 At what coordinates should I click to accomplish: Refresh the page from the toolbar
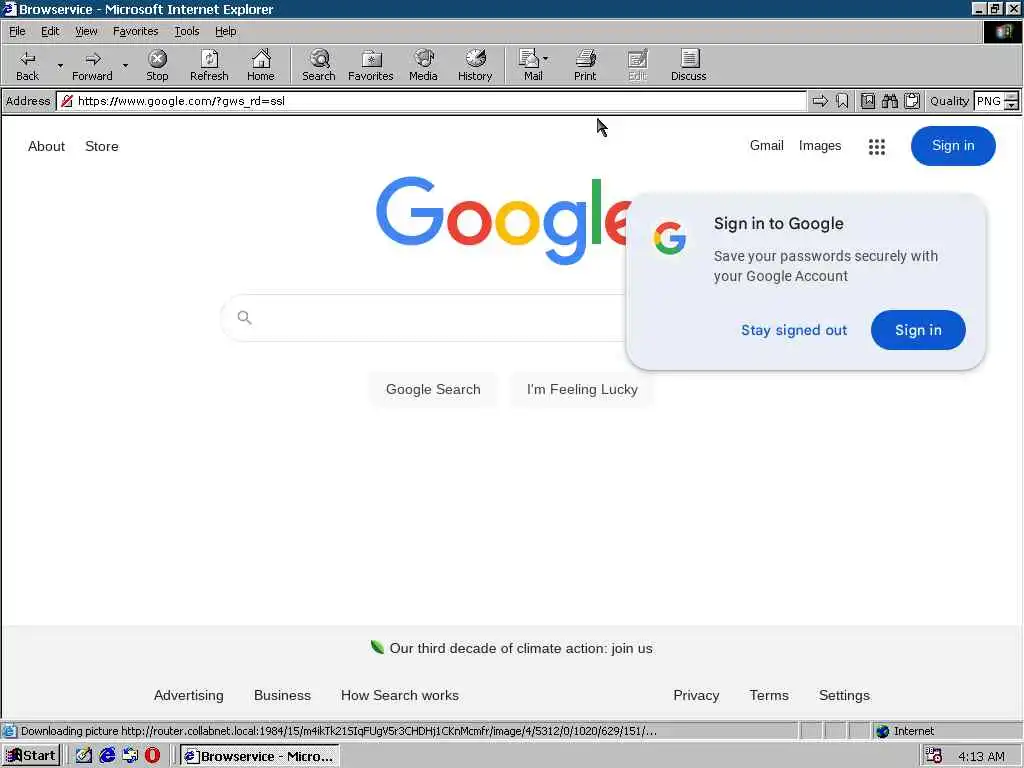(x=209, y=65)
